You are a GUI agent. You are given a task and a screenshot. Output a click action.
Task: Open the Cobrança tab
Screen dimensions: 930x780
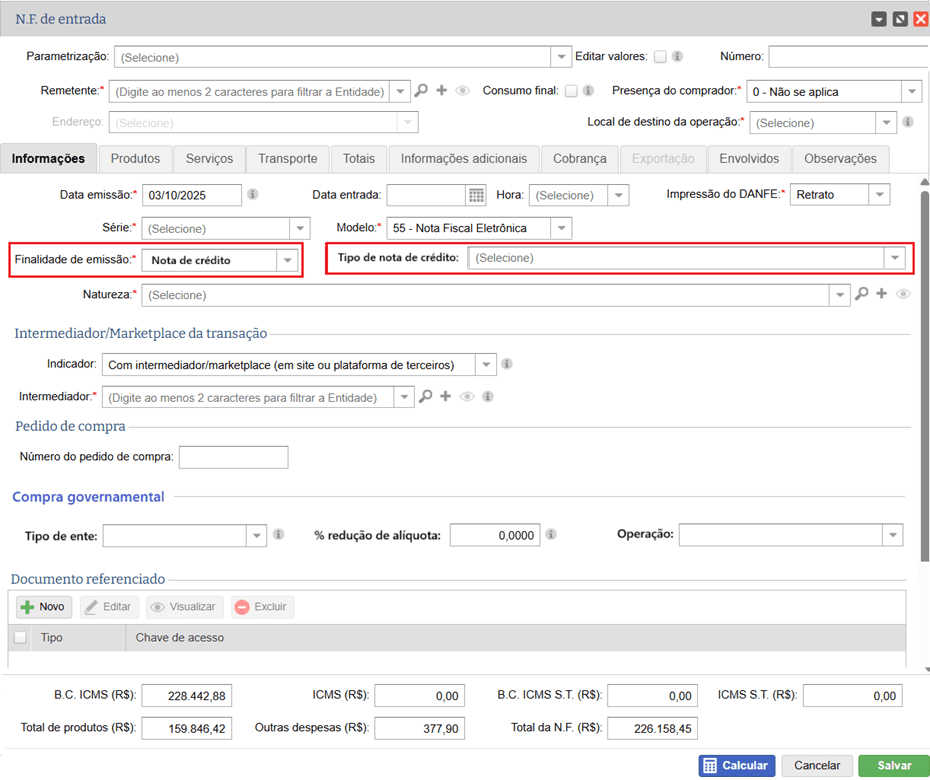point(579,158)
